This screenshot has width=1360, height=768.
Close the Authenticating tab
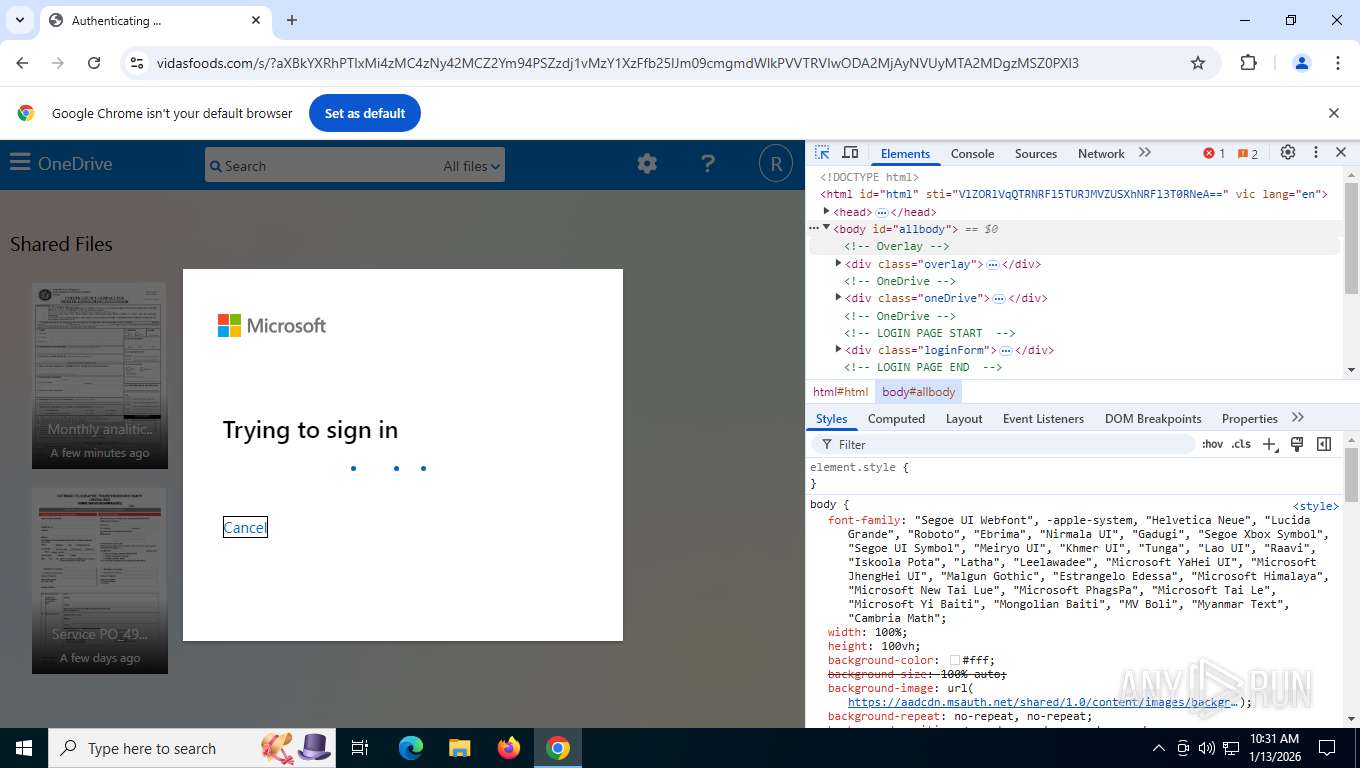(256, 20)
